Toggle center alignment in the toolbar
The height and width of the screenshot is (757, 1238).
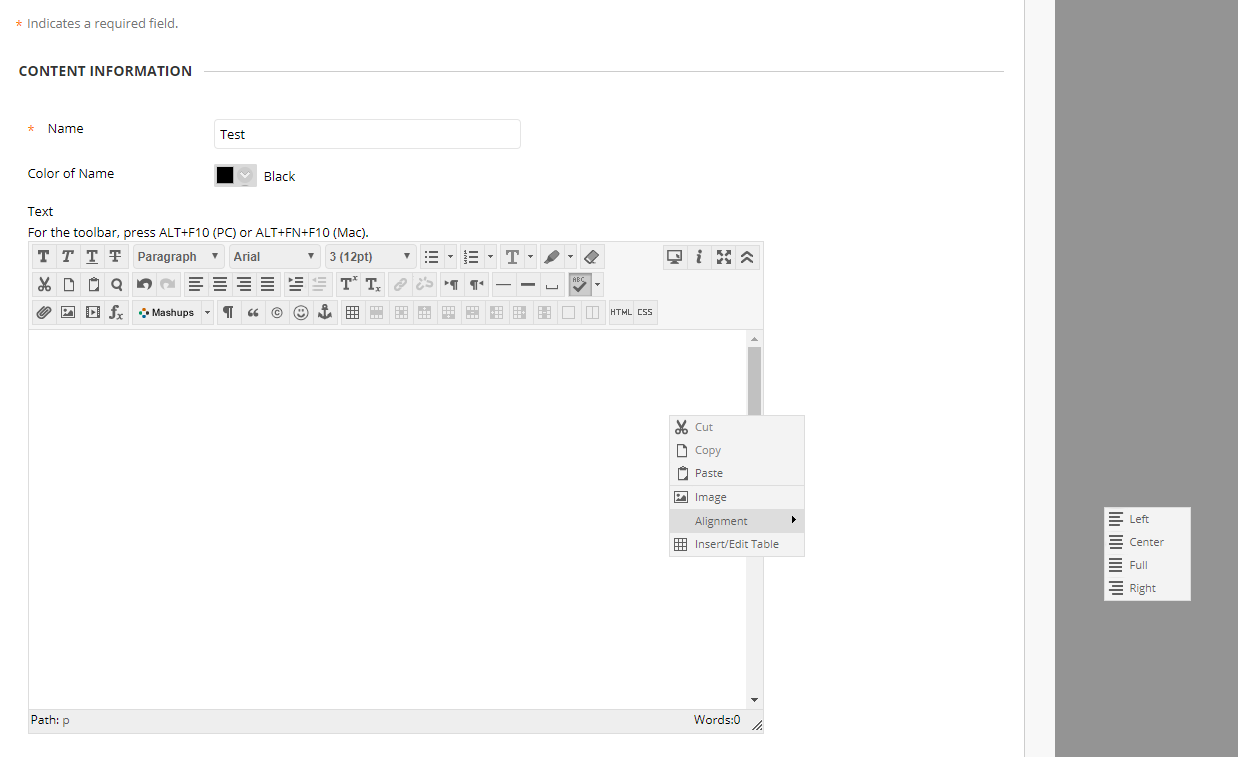pos(220,284)
